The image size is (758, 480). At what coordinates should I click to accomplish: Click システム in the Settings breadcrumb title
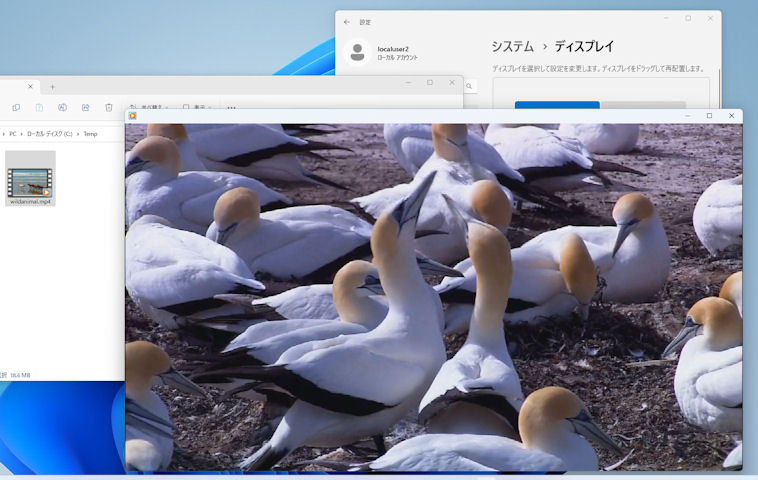click(513, 46)
